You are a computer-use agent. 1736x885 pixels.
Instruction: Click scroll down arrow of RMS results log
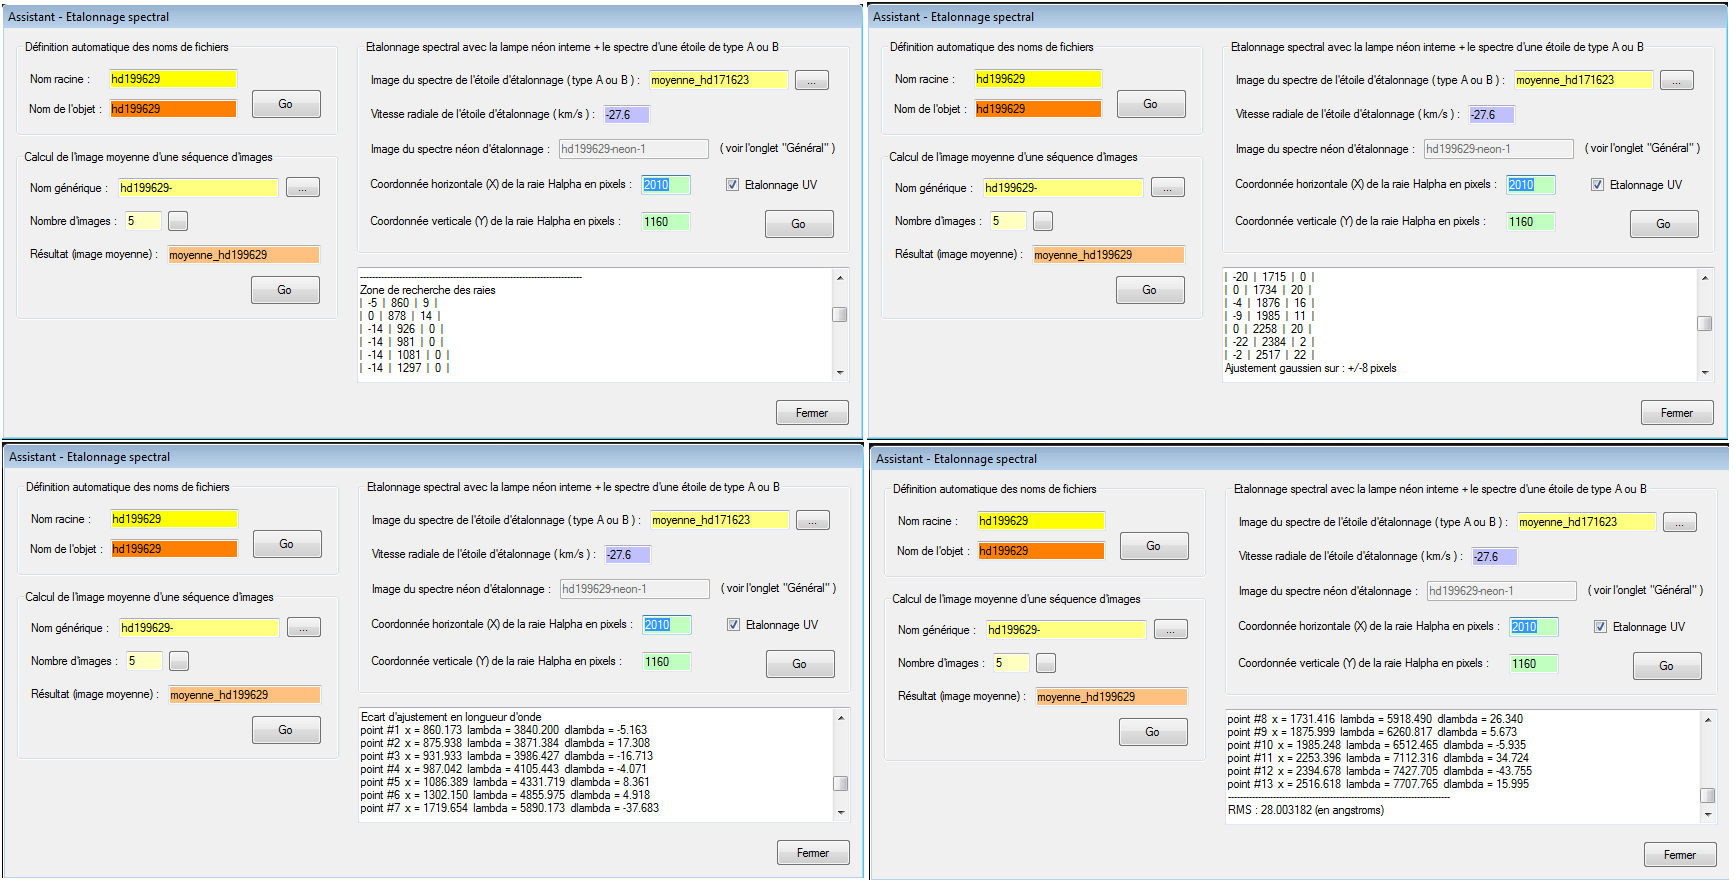(1708, 815)
